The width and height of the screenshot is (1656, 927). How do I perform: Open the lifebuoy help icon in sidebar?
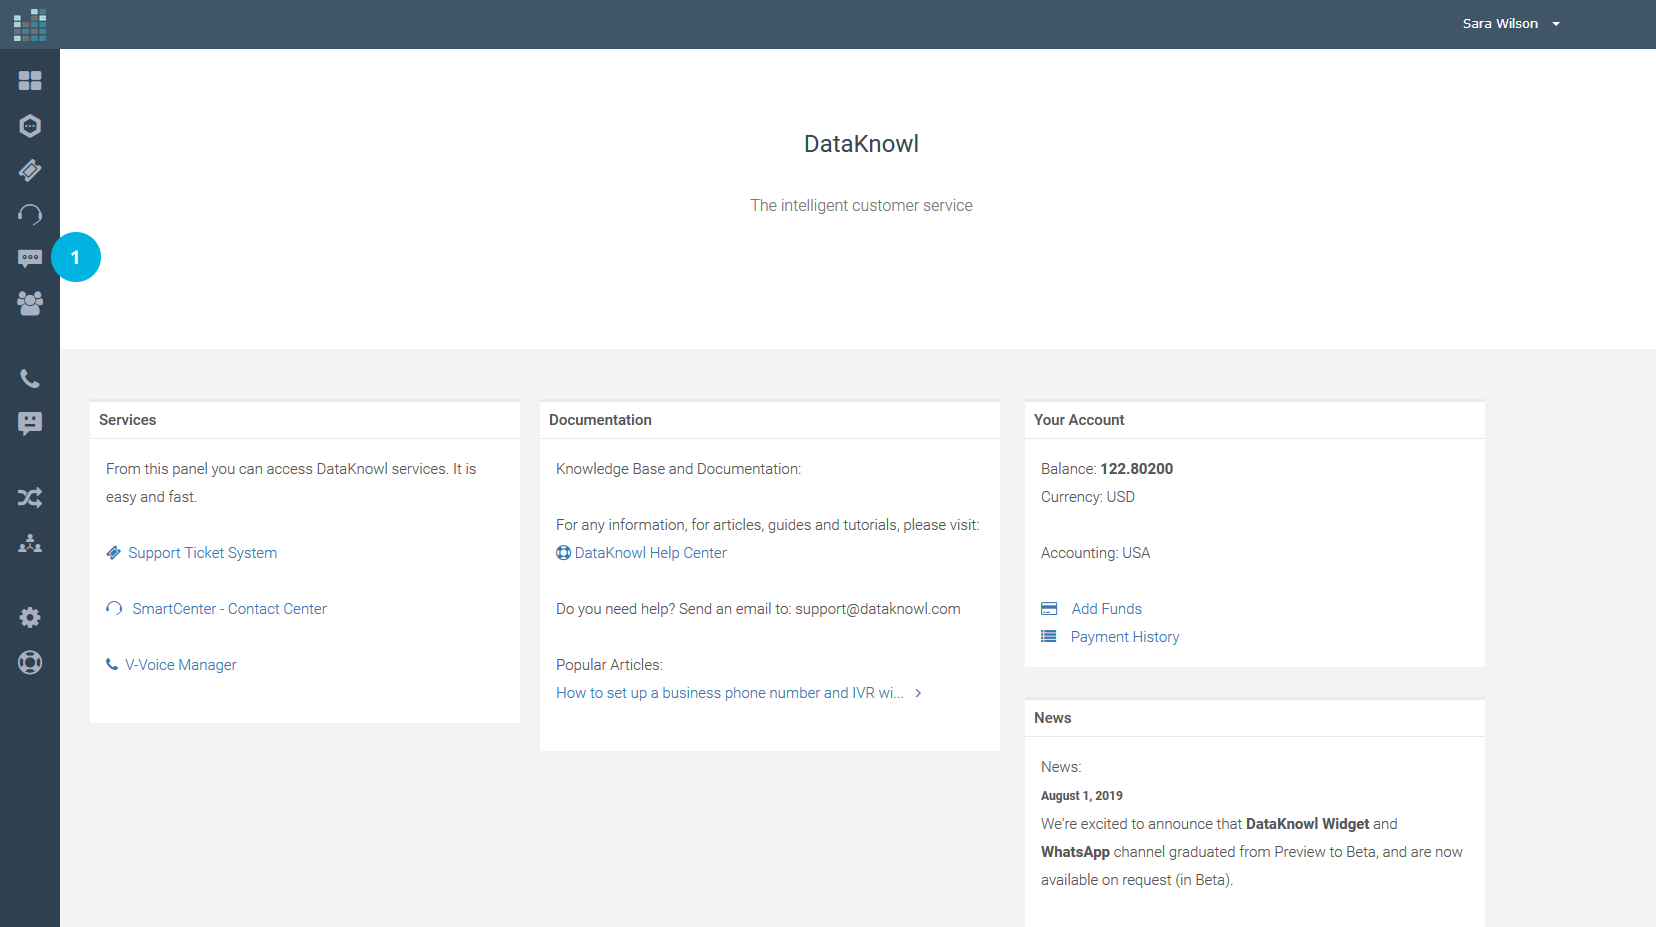(30, 662)
